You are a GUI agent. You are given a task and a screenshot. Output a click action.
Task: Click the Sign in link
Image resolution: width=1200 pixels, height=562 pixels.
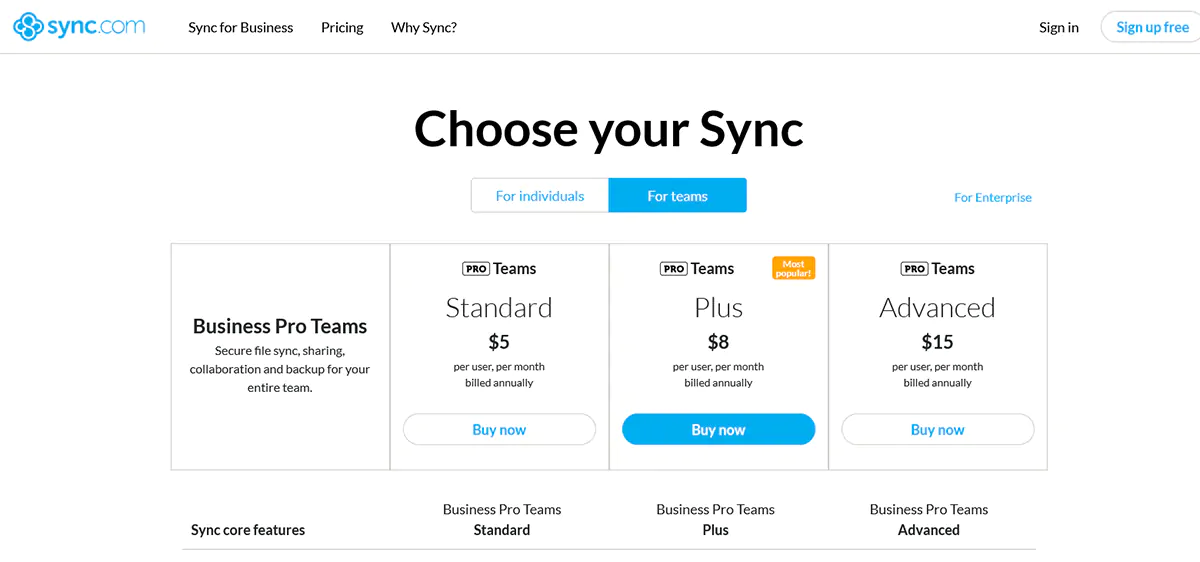1059,27
